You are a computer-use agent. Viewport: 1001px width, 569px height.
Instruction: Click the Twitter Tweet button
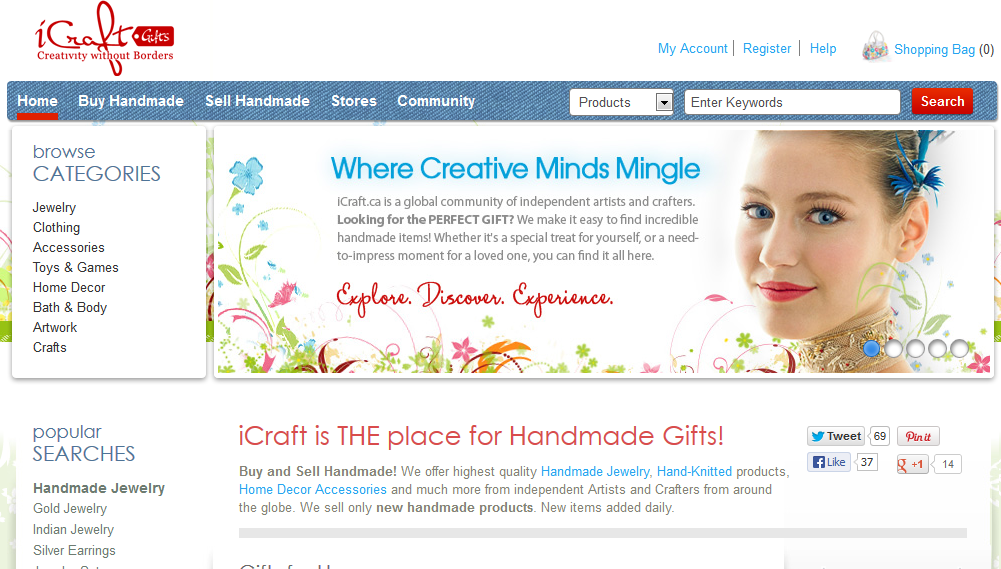(836, 436)
